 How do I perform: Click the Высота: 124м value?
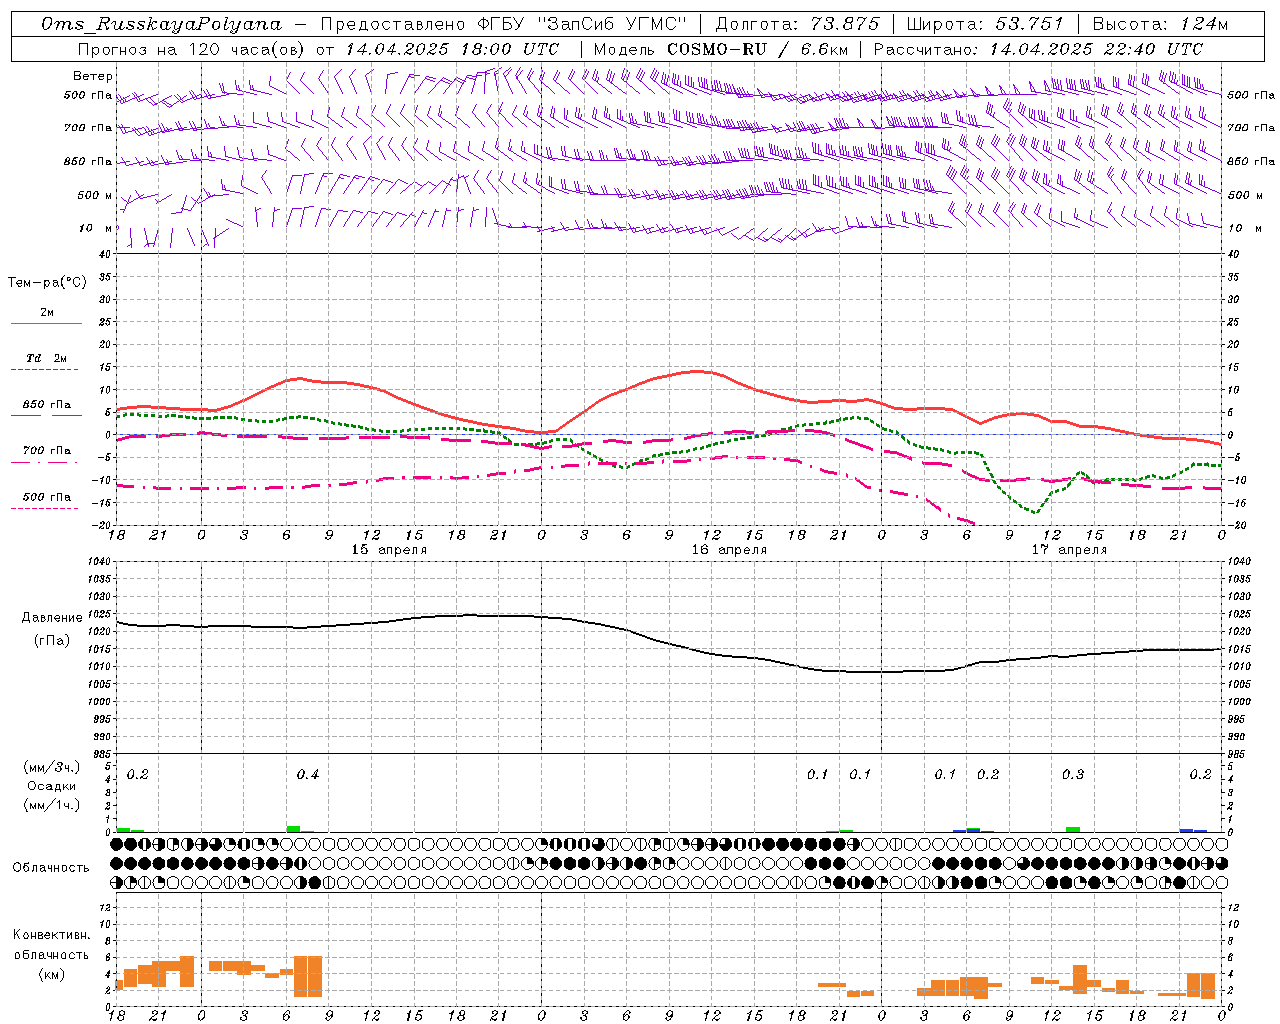pyautogui.click(x=1161, y=24)
